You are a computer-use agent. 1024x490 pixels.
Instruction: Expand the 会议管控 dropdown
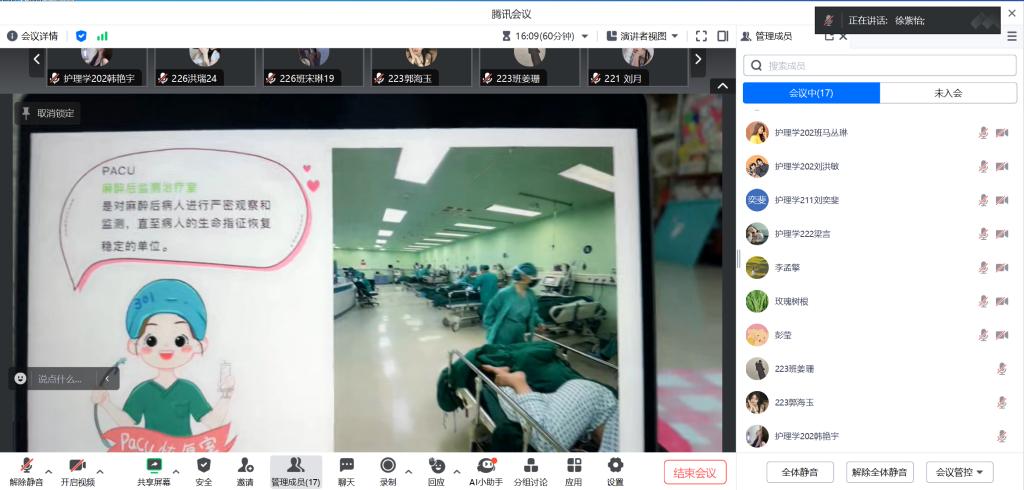tap(960, 472)
